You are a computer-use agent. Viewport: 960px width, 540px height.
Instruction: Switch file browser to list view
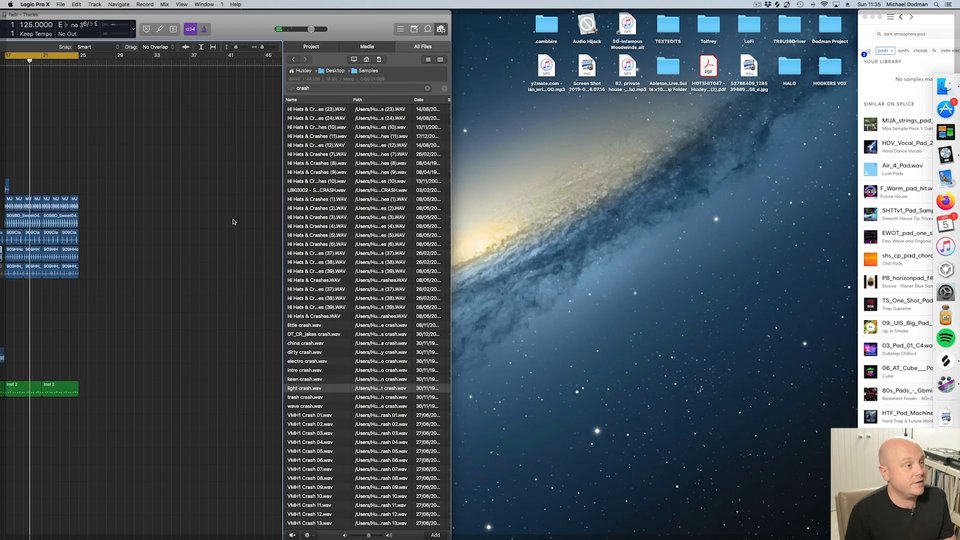(x=428, y=59)
